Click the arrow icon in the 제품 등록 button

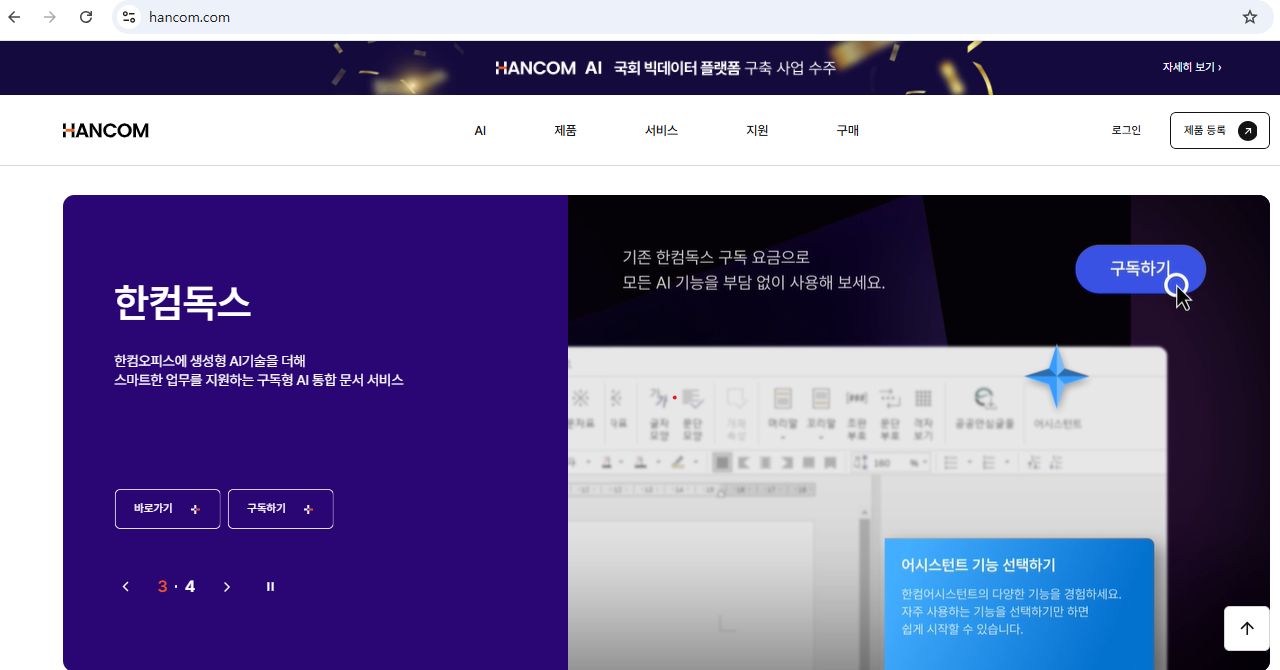pos(1247,130)
